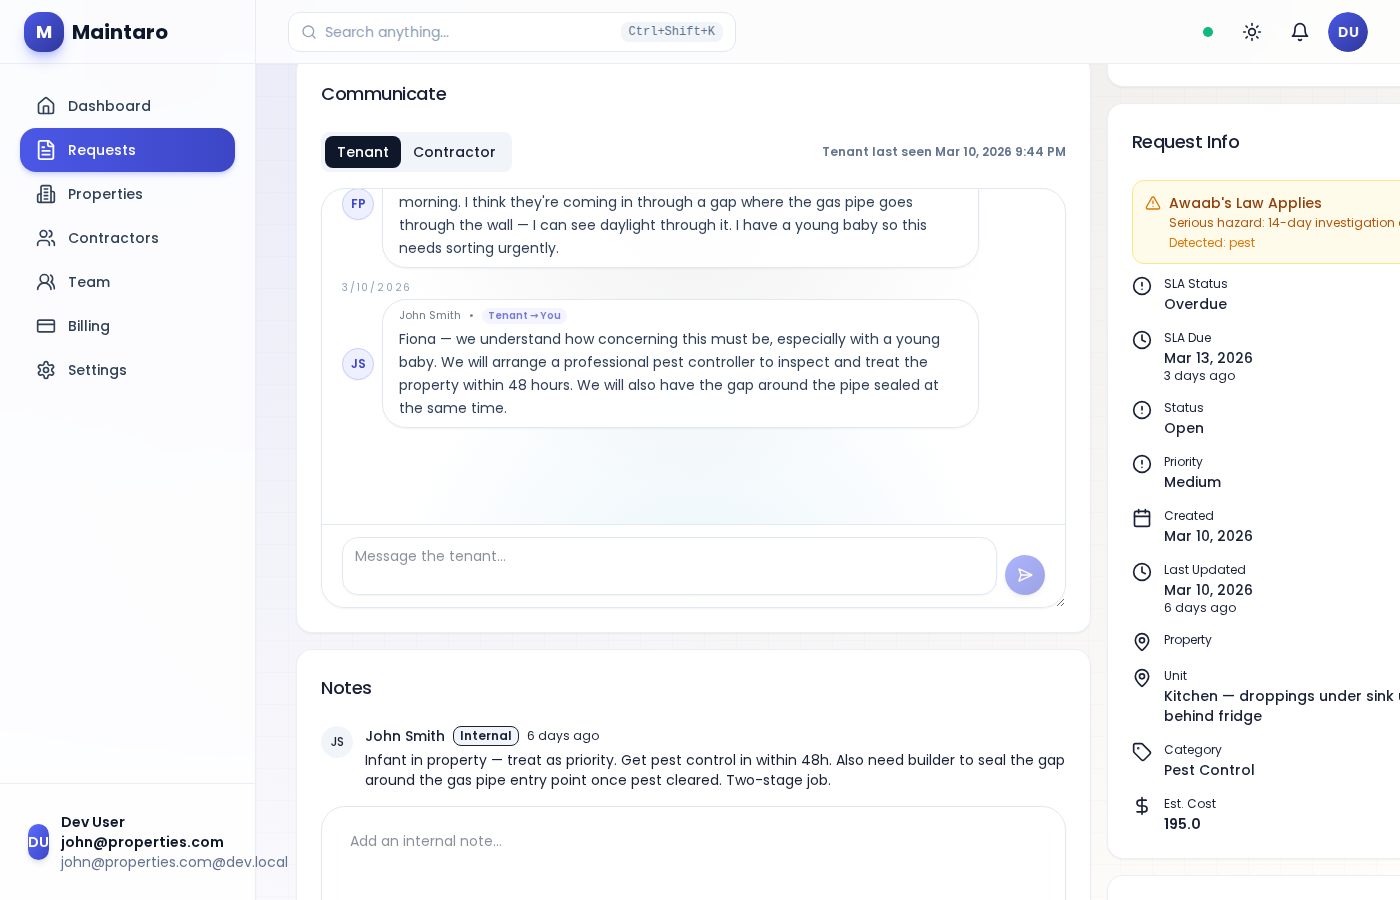The image size is (1400, 900).
Task: Click the send message arrow button
Action: pyautogui.click(x=1025, y=575)
